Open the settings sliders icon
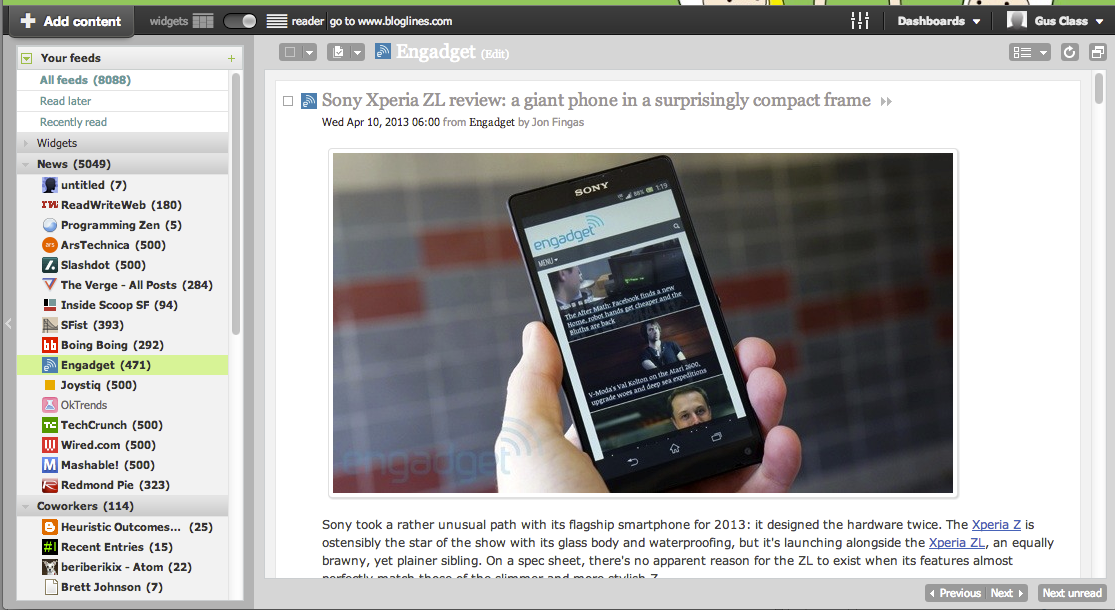Image resolution: width=1115 pixels, height=610 pixels. 860,21
